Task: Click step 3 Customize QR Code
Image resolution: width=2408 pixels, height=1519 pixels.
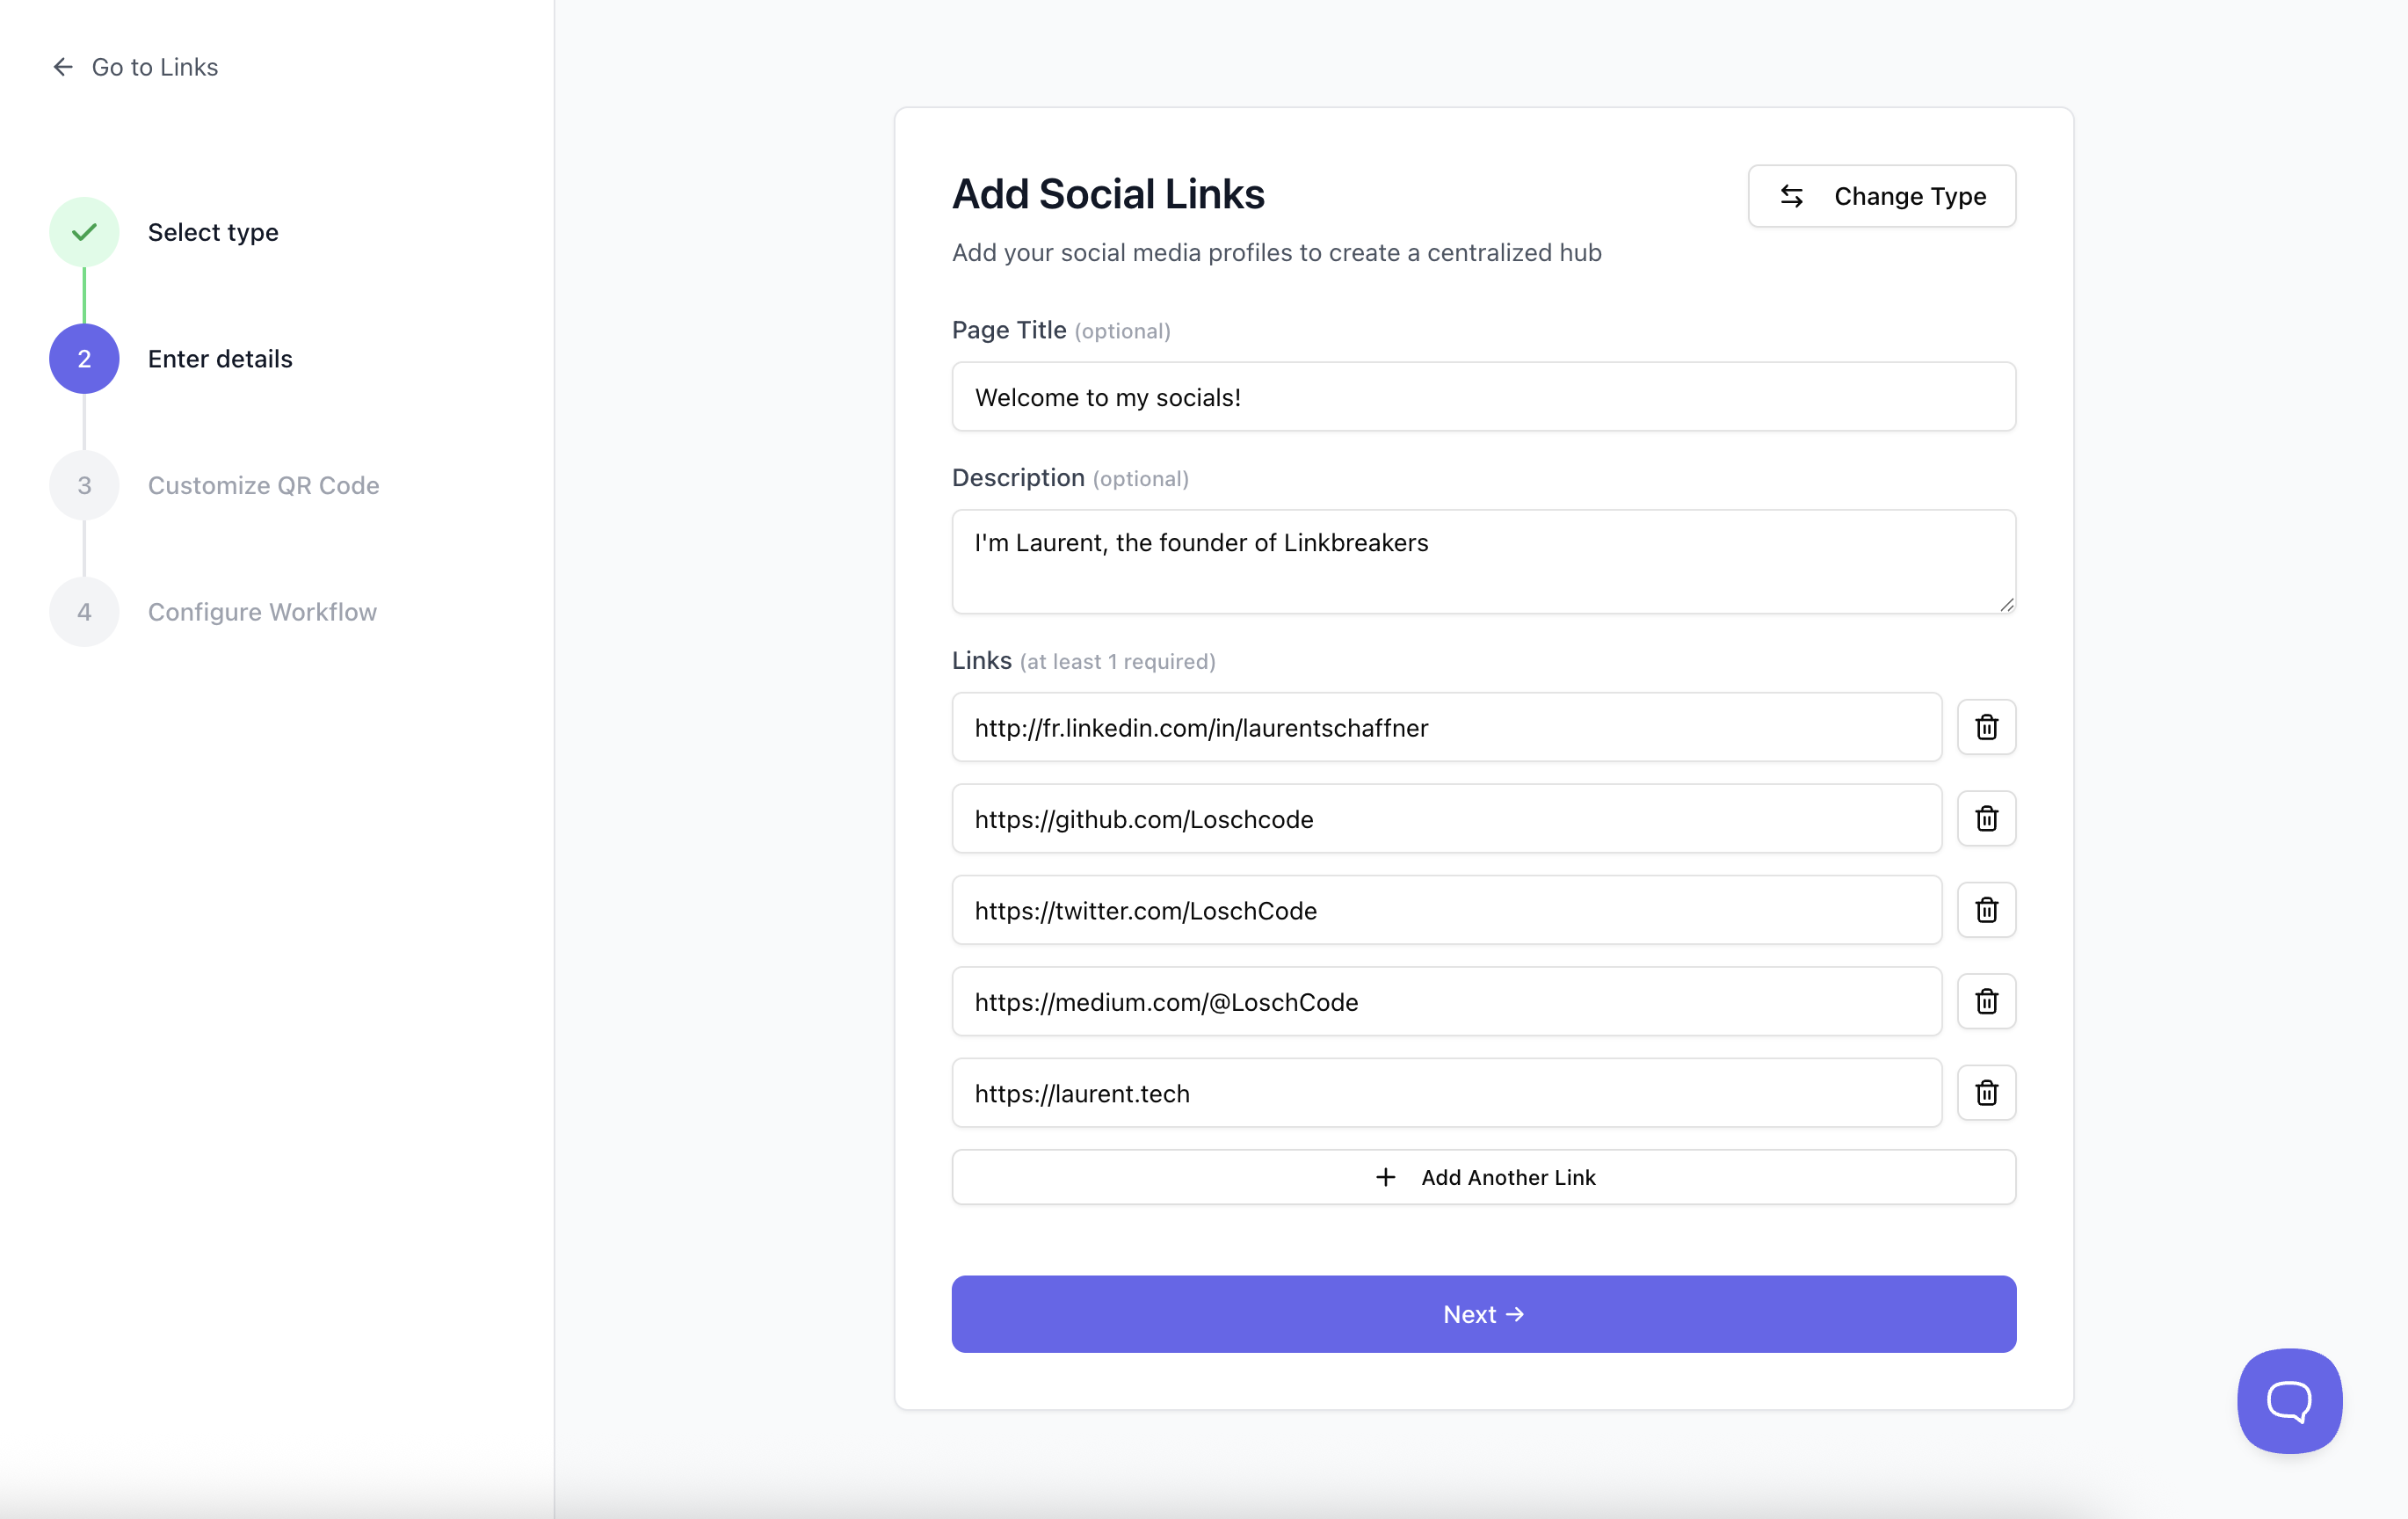Action: coord(83,485)
